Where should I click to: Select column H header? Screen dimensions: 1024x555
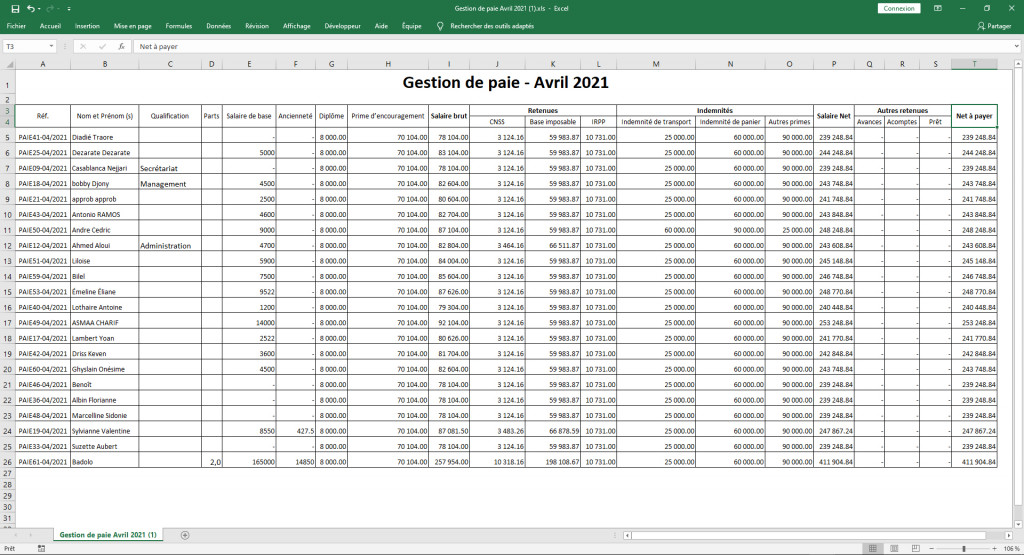[388, 64]
